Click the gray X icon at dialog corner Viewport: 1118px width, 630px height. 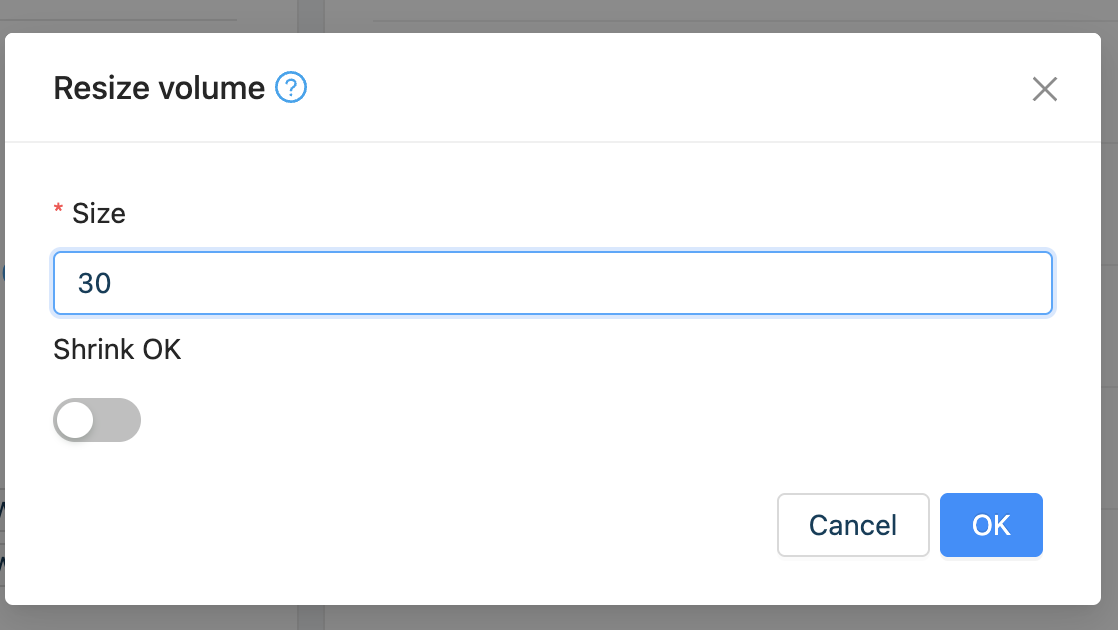pyautogui.click(x=1045, y=89)
